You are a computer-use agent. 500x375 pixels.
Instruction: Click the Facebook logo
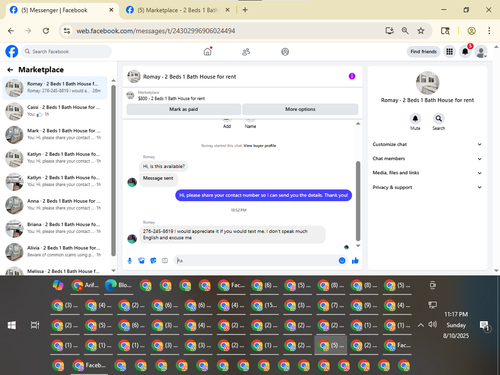click(x=12, y=52)
